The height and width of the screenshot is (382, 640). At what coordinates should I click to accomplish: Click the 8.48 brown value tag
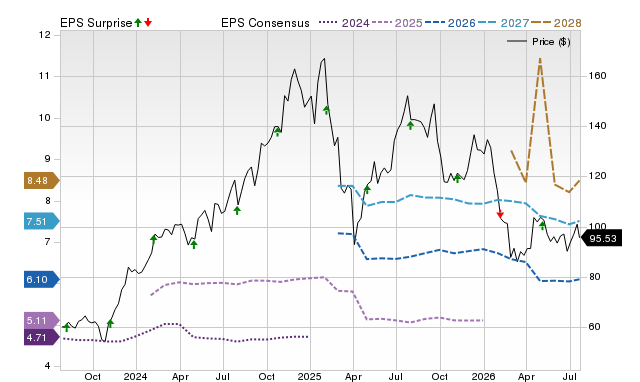tap(42, 180)
